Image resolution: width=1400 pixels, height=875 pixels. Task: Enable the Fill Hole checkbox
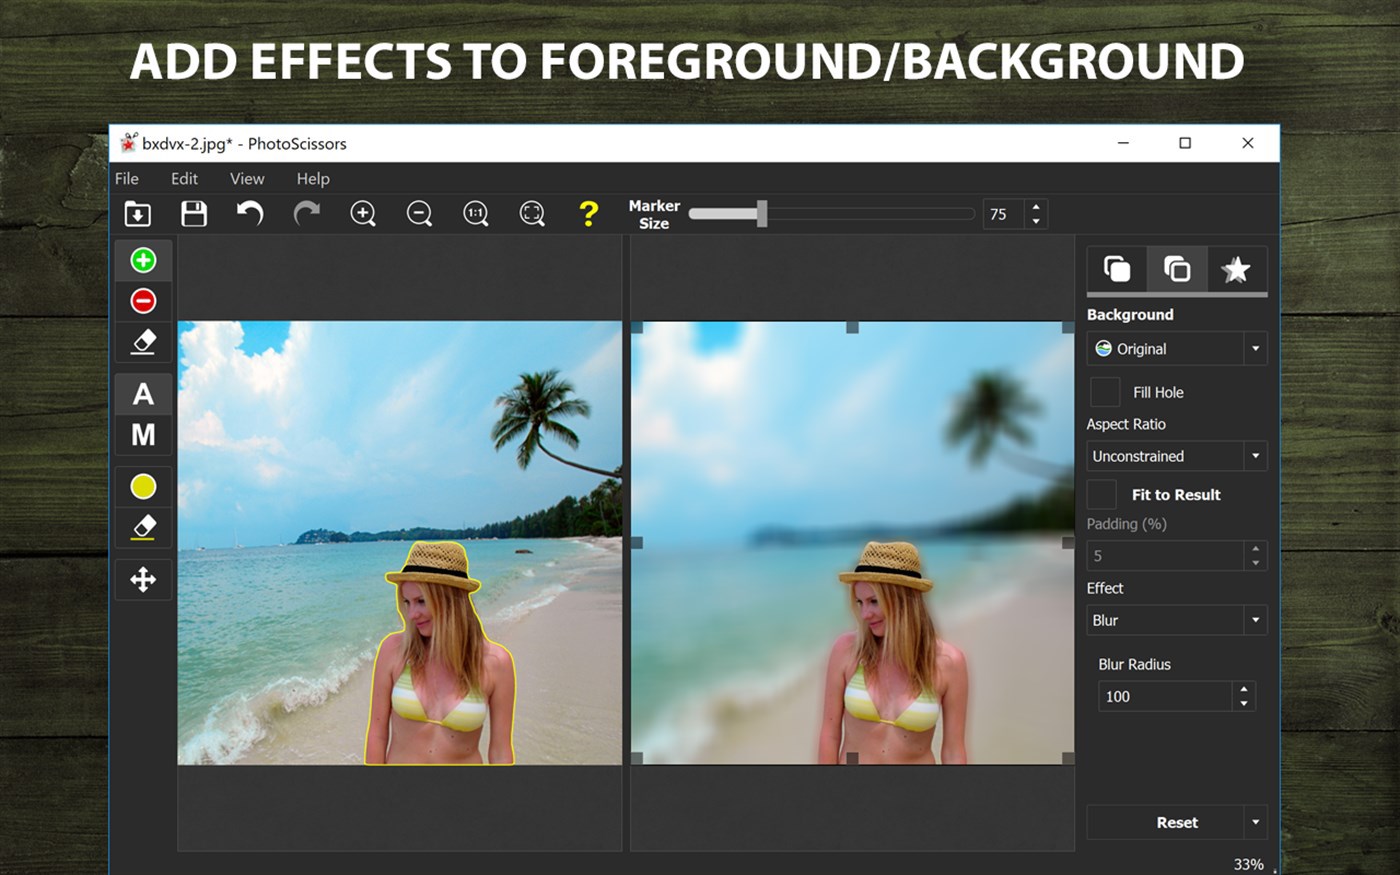pyautogui.click(x=1105, y=392)
